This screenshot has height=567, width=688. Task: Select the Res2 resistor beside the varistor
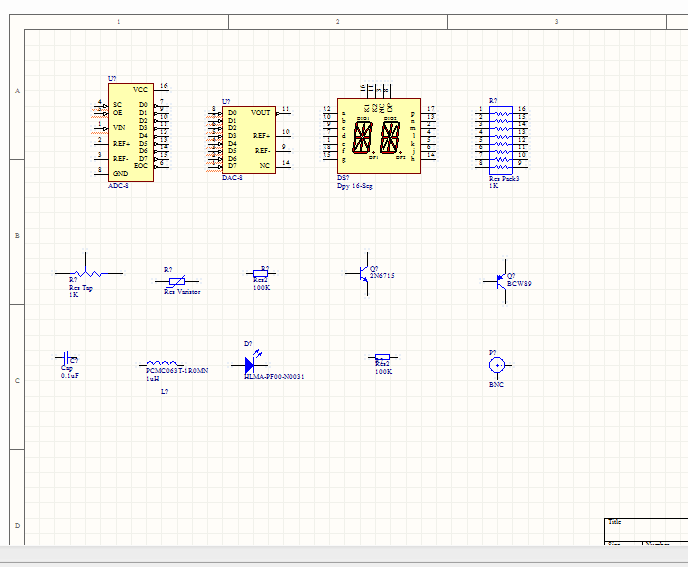(260, 273)
